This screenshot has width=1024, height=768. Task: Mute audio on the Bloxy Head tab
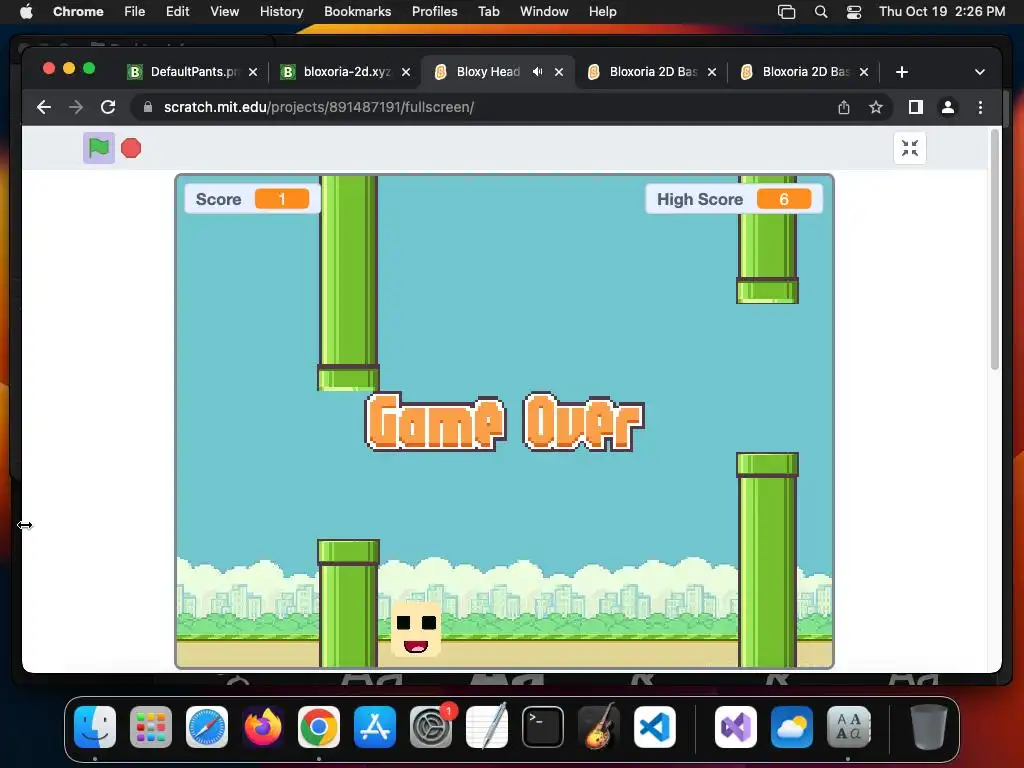pyautogui.click(x=537, y=72)
